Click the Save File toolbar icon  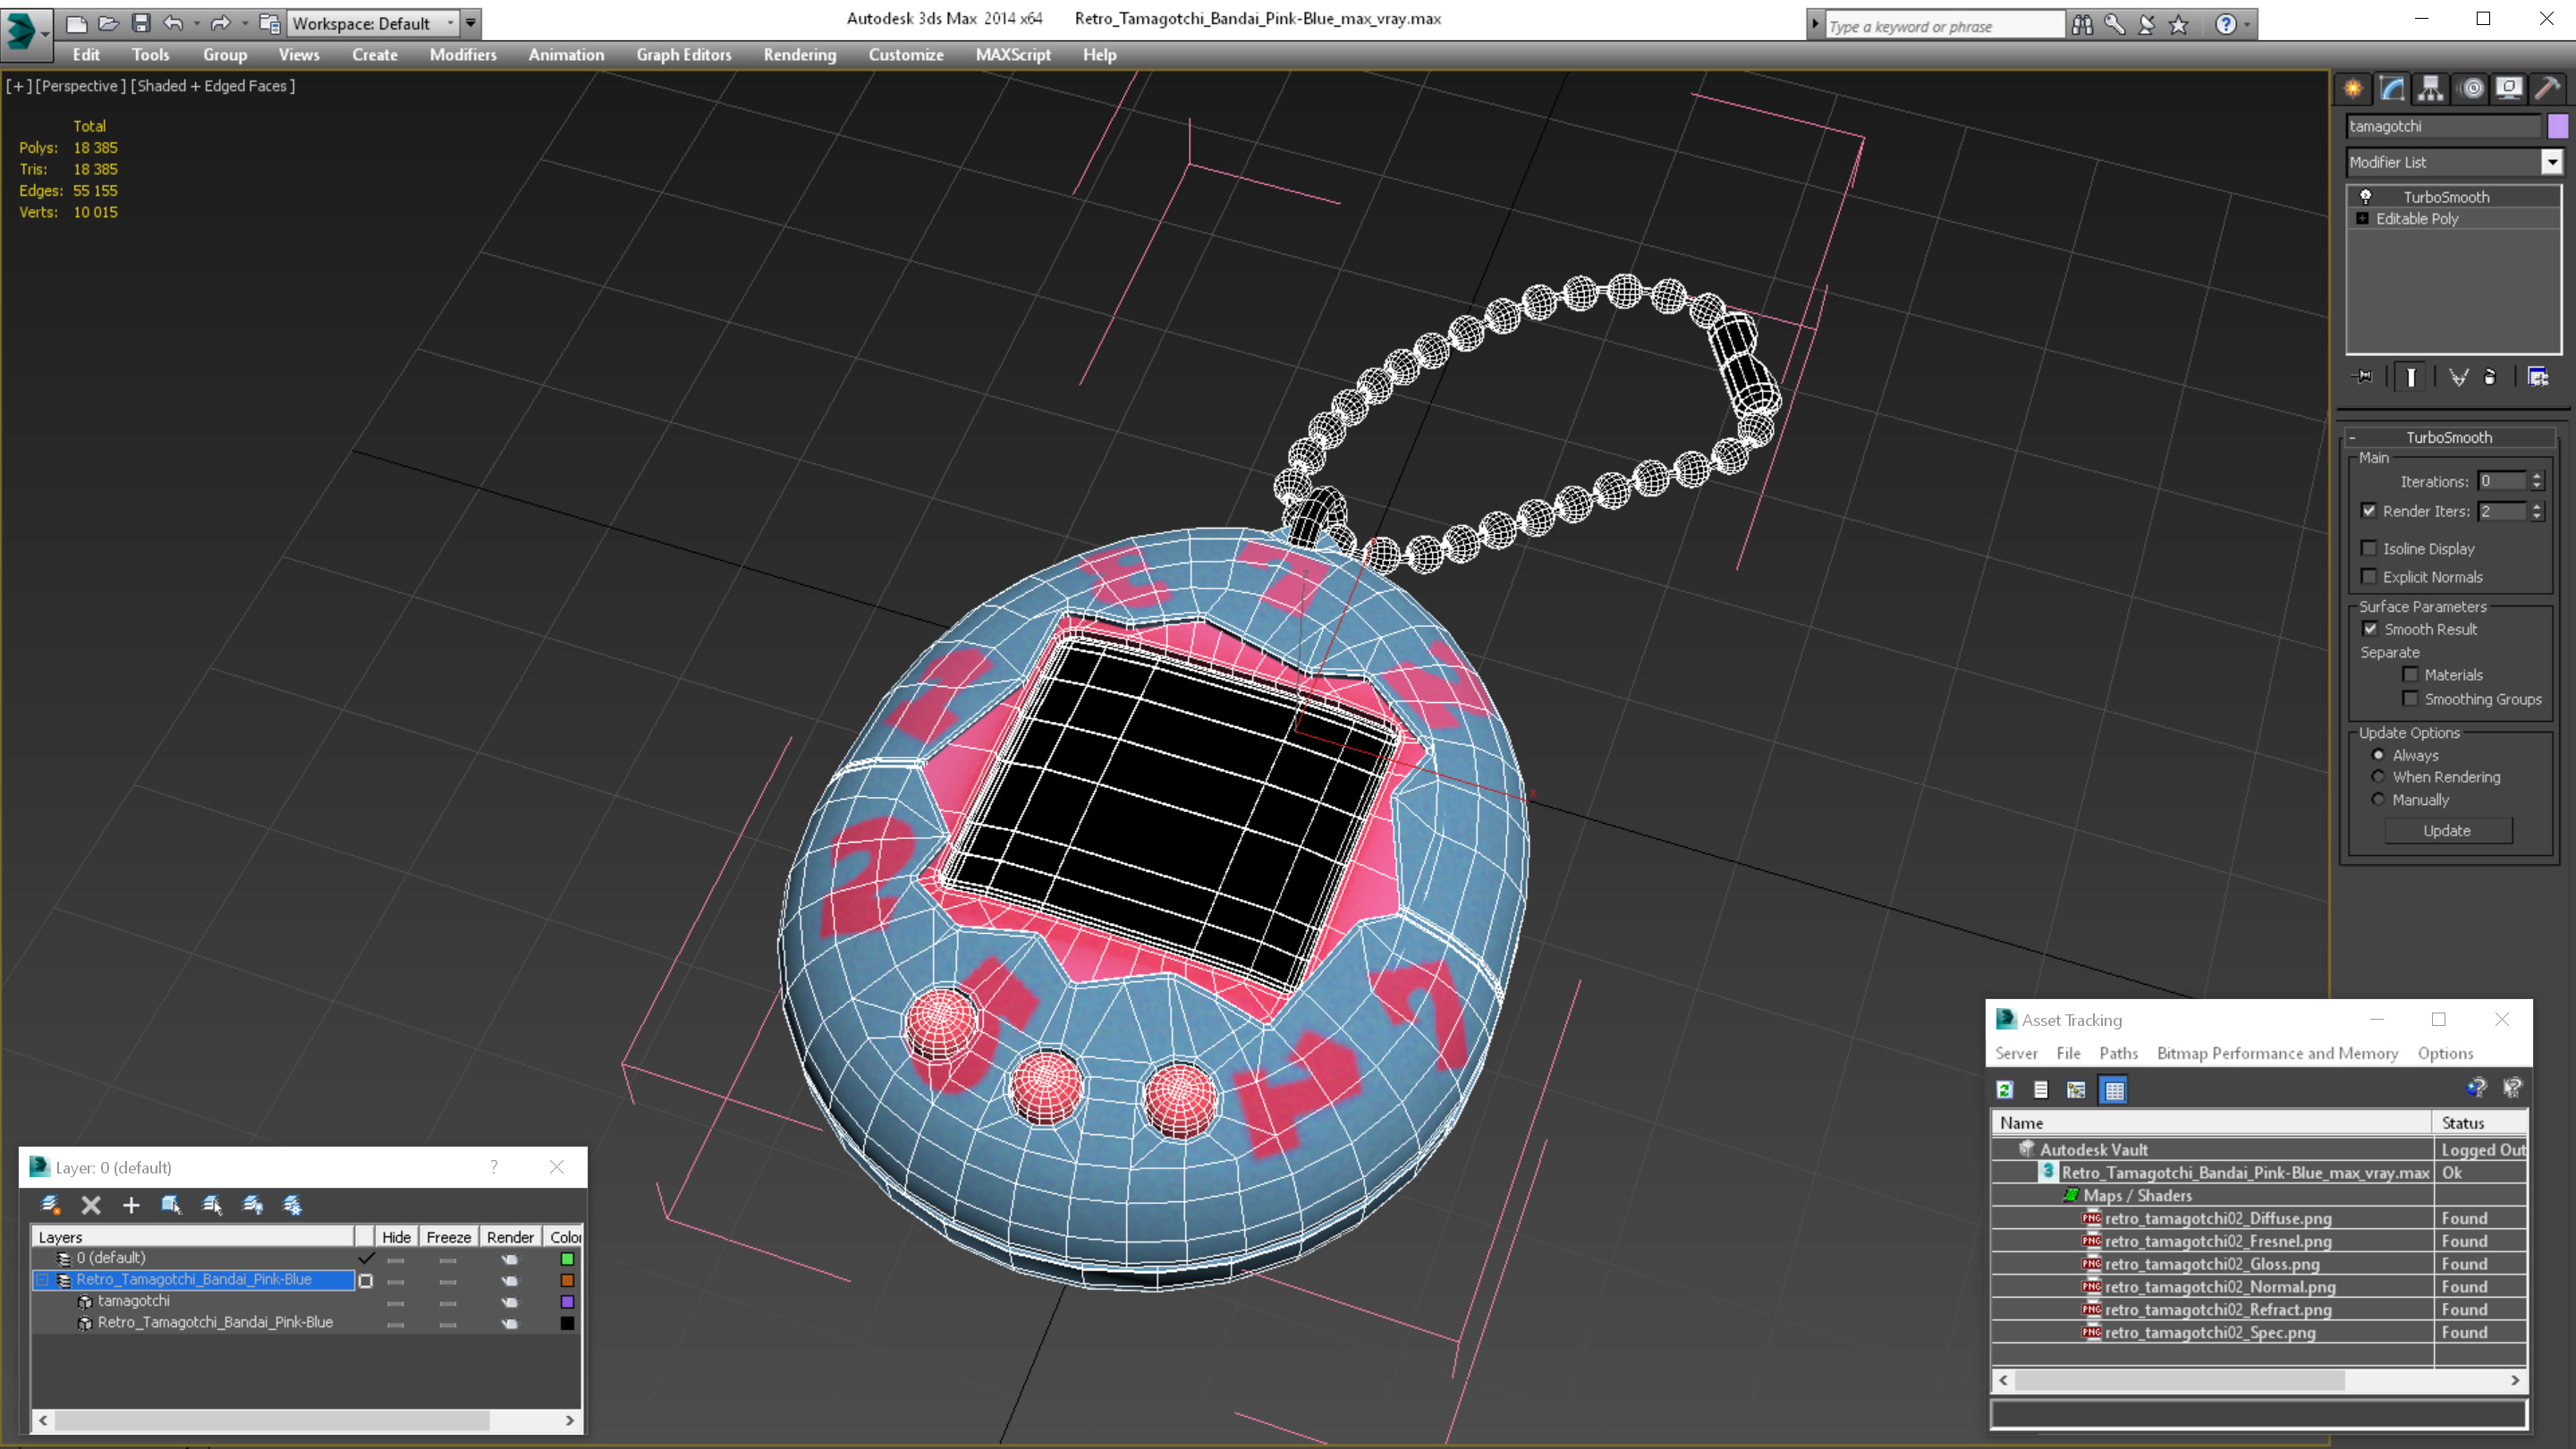pos(141,23)
